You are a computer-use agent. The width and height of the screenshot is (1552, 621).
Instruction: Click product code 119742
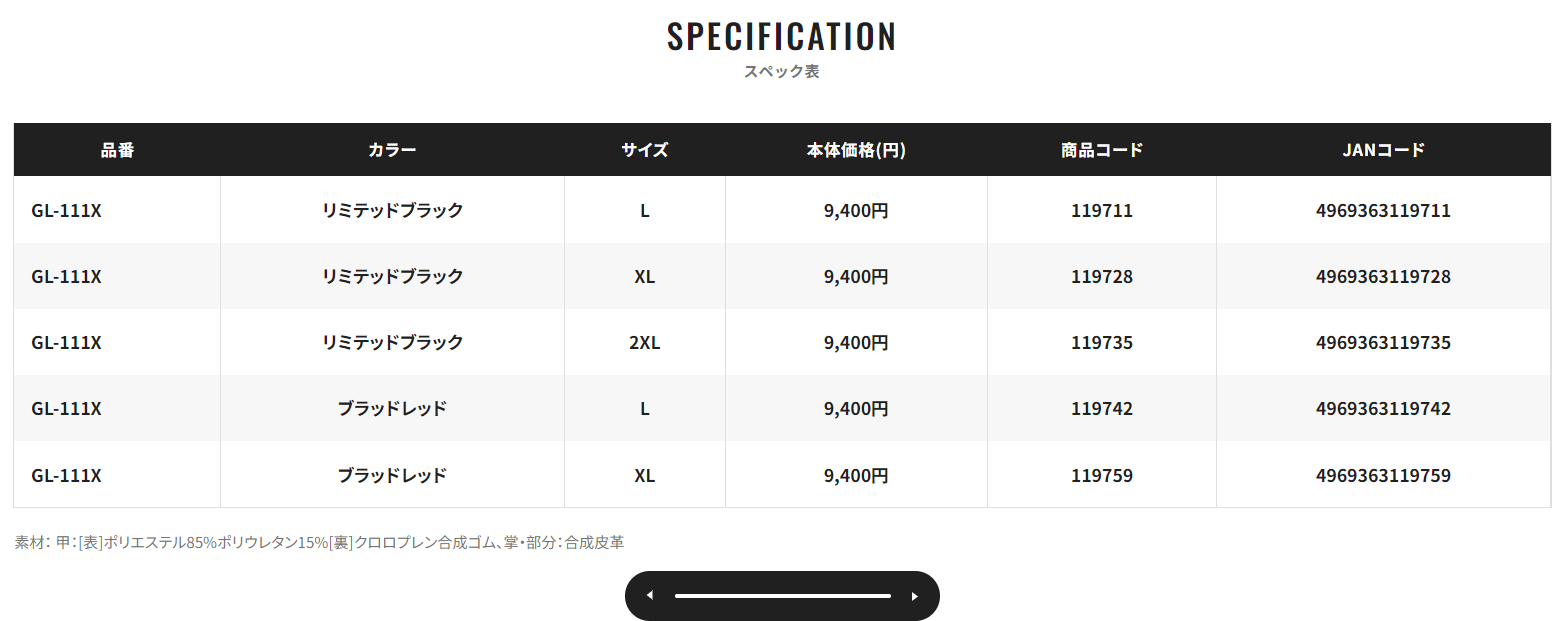(1102, 409)
